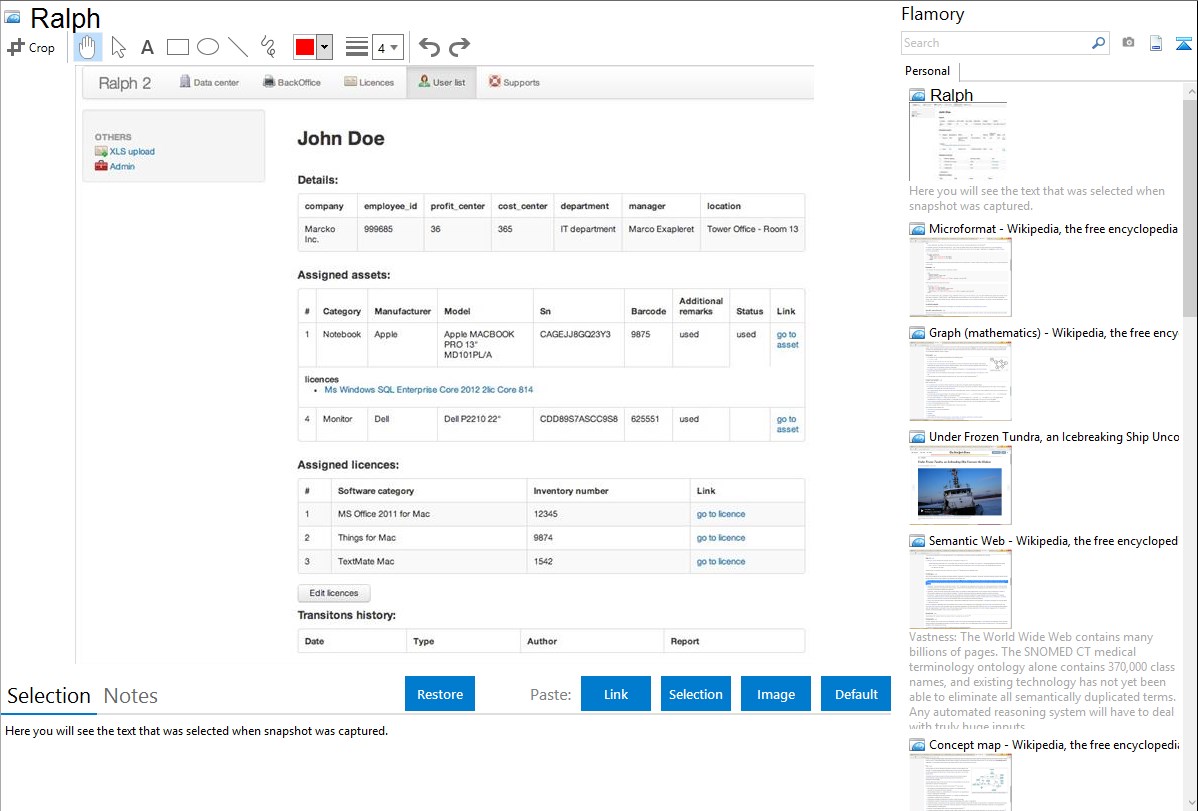Switch to the Notes tab
This screenshot has width=1198, height=811.
point(131,696)
